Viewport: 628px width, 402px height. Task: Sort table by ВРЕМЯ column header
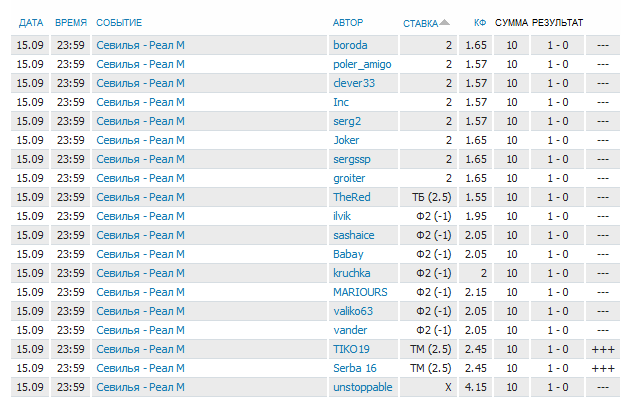(x=71, y=23)
